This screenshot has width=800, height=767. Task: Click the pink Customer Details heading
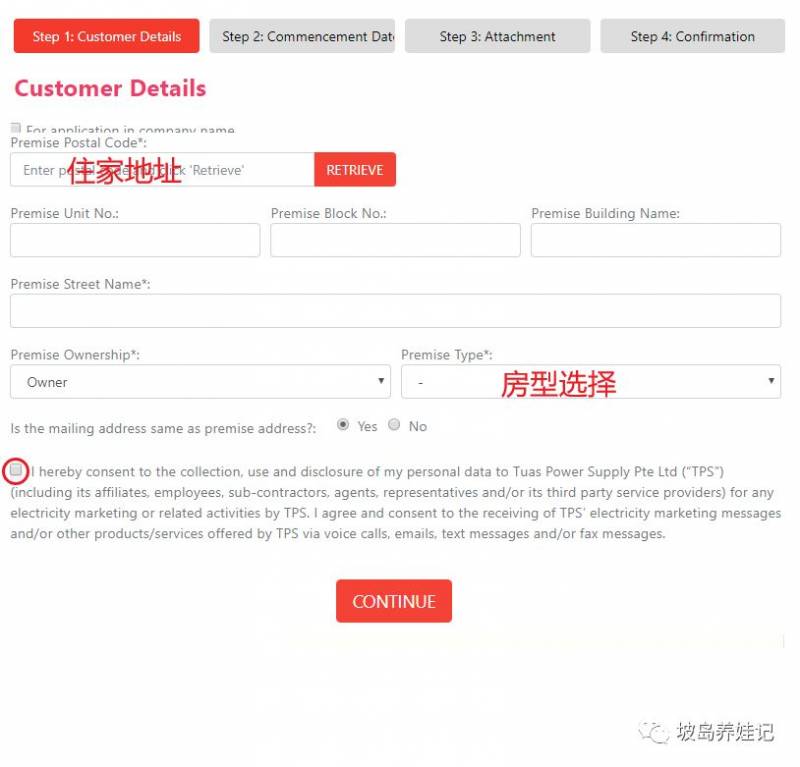(110, 88)
